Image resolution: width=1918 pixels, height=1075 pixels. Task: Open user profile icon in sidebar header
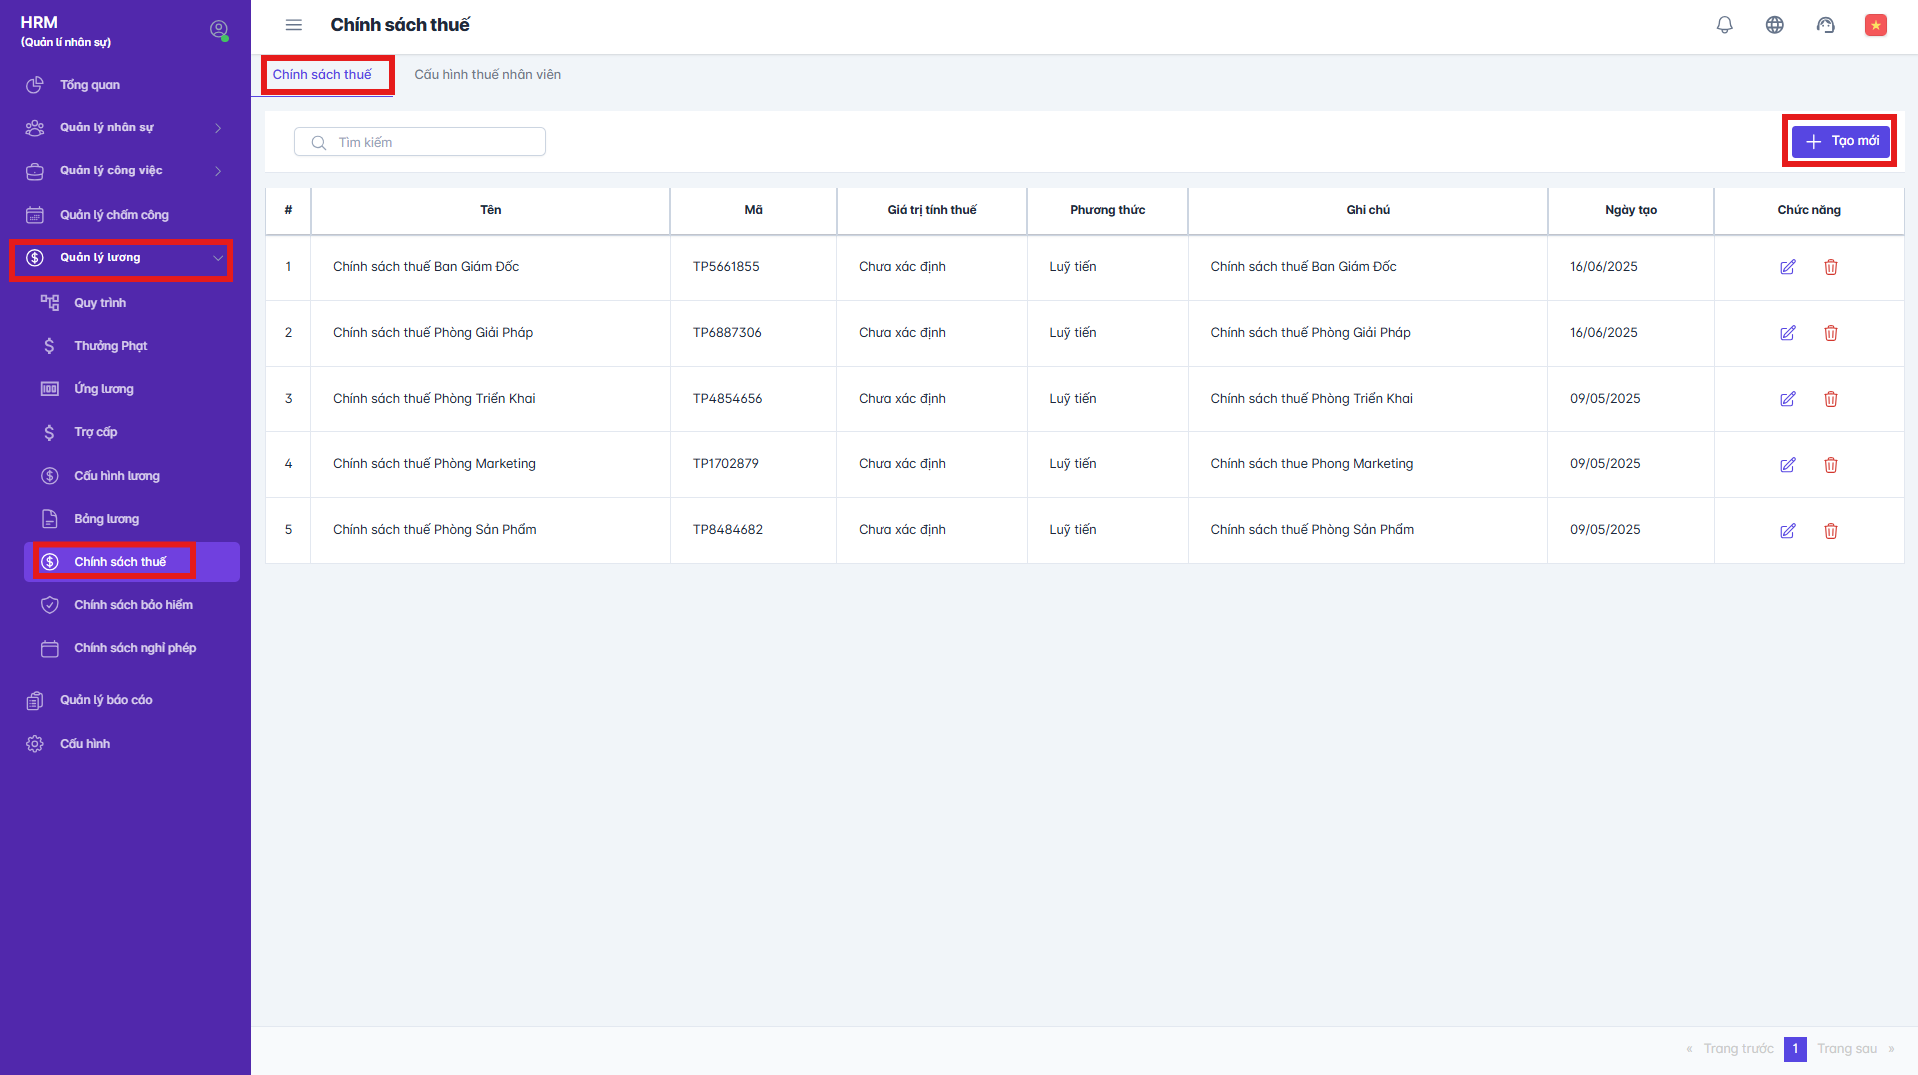(x=218, y=30)
